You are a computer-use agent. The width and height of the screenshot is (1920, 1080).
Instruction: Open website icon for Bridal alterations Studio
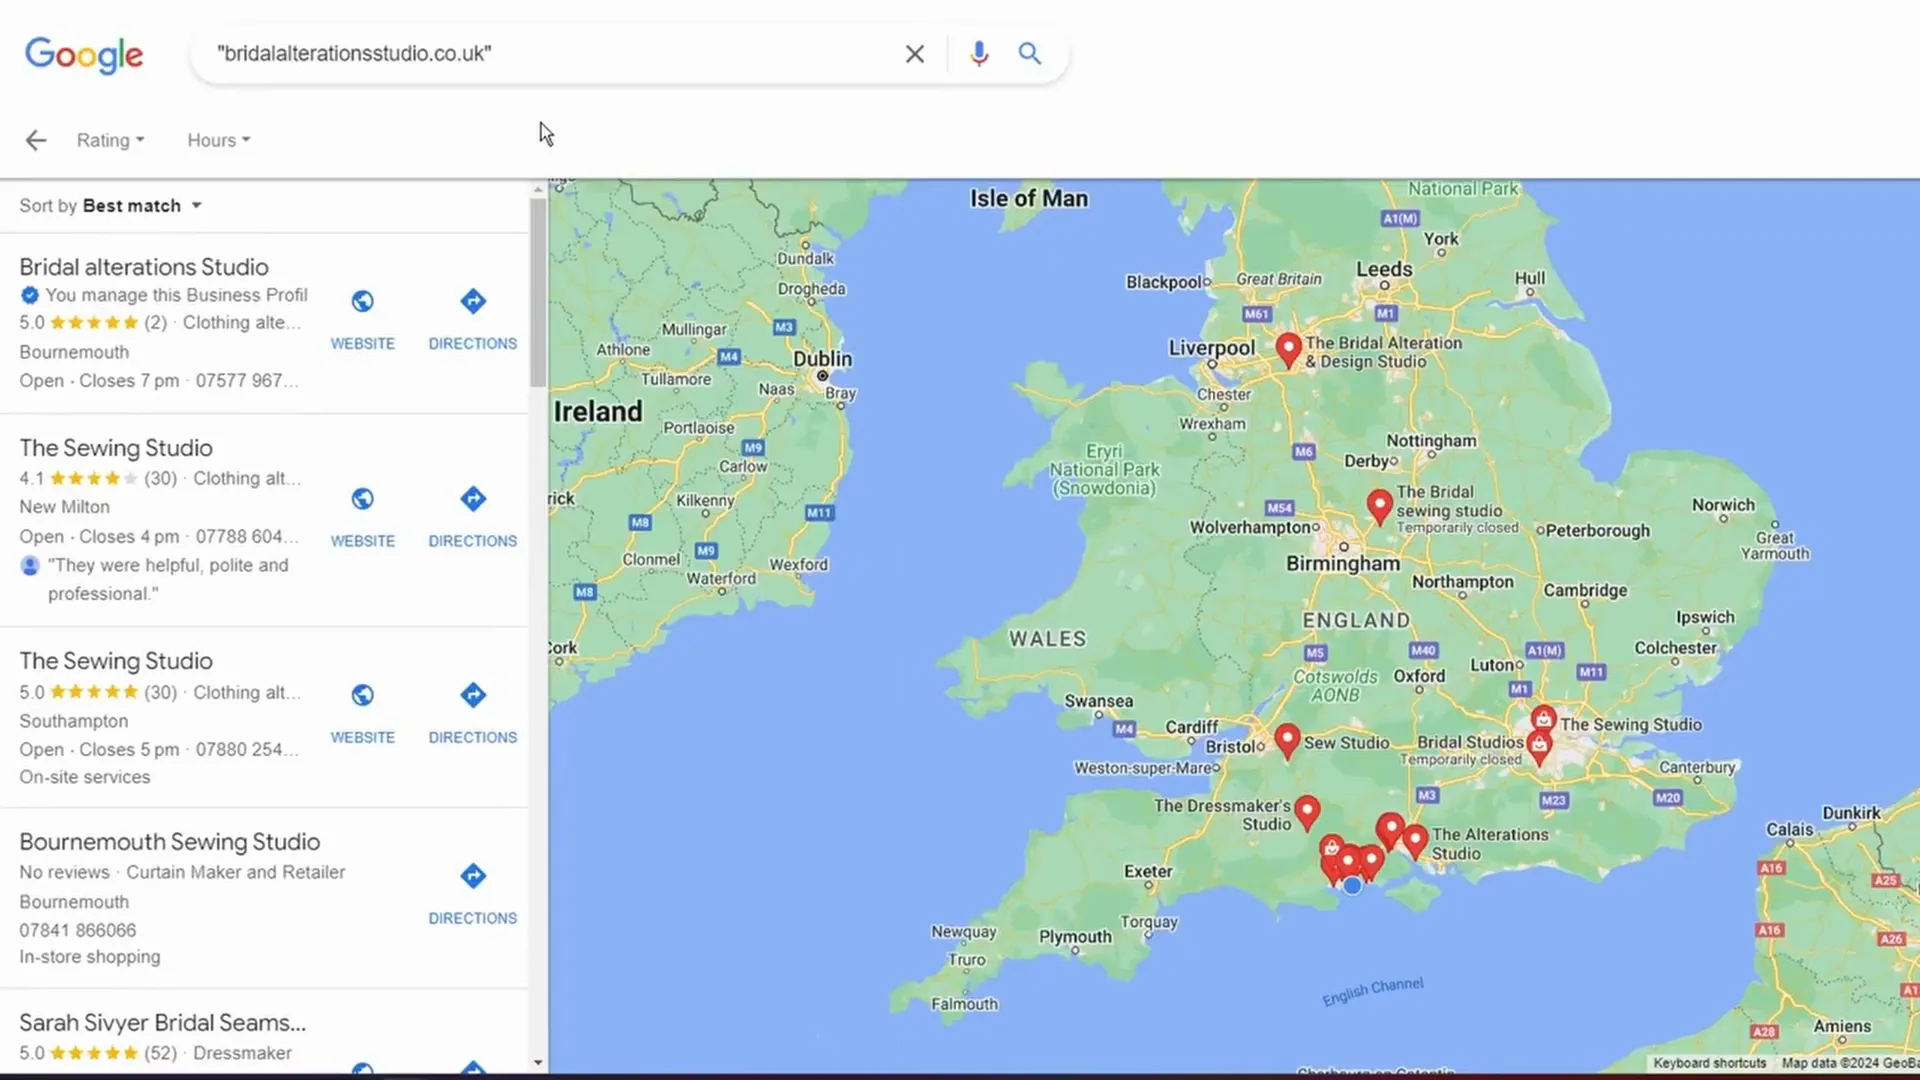363,301
